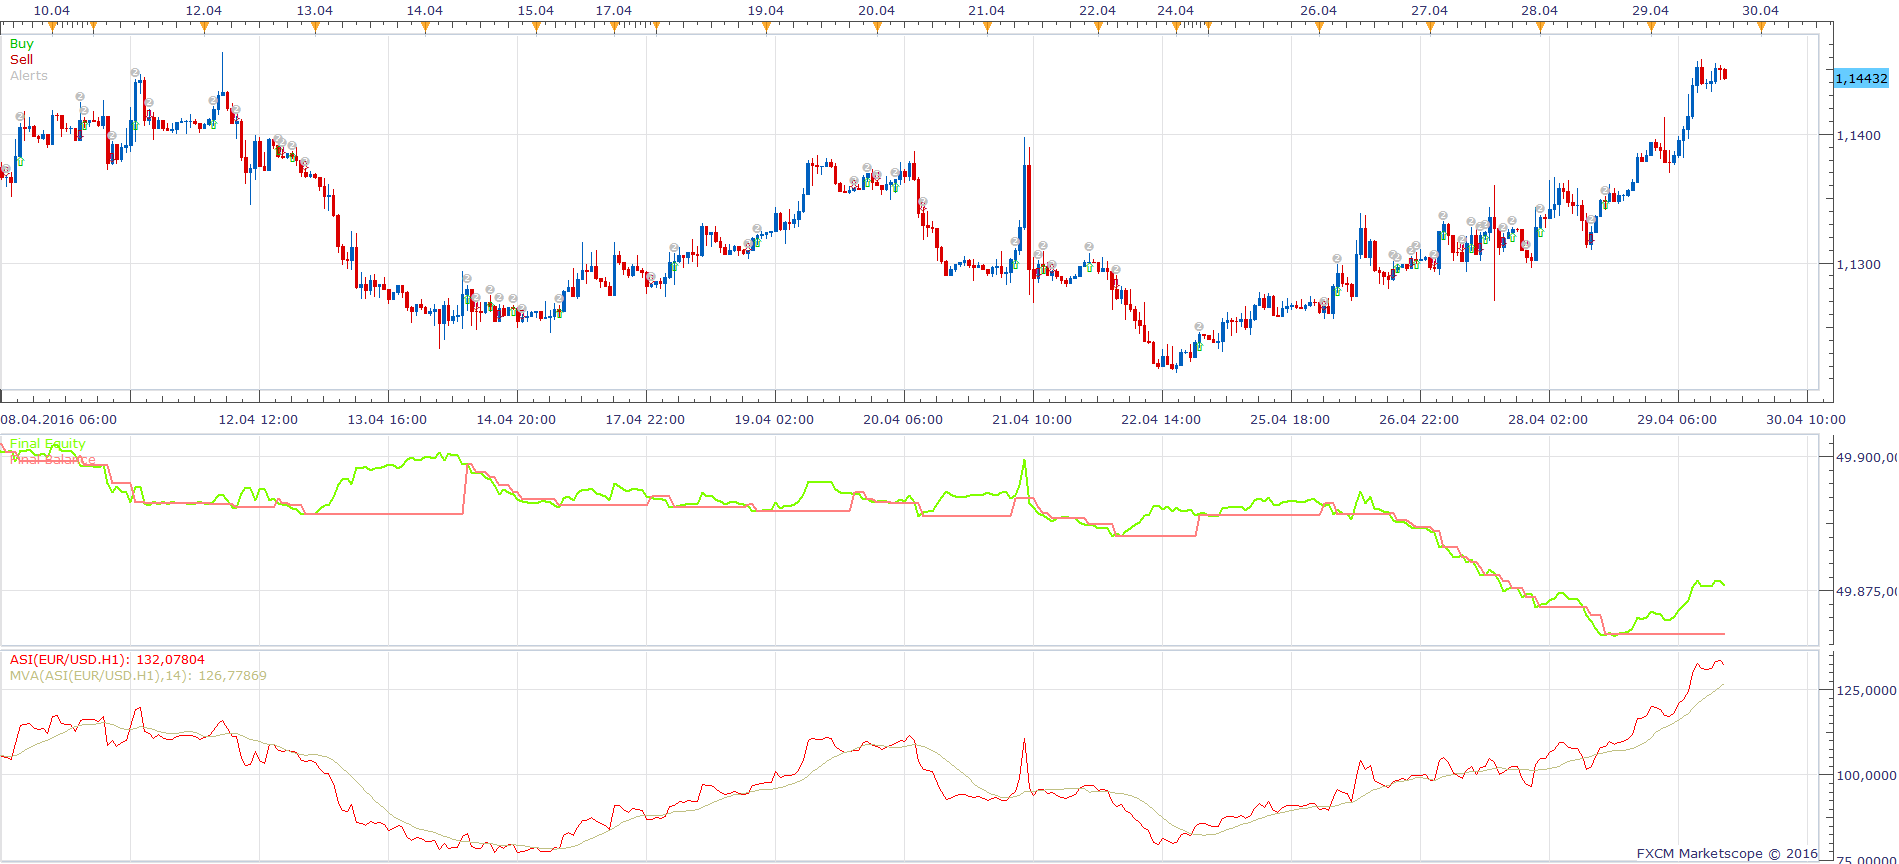
Task: Click the orange marker under 14.04
Action: (425, 28)
